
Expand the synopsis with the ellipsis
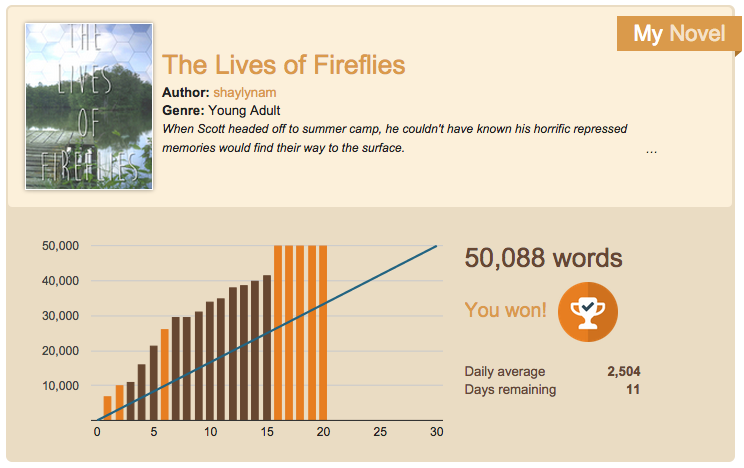651,149
